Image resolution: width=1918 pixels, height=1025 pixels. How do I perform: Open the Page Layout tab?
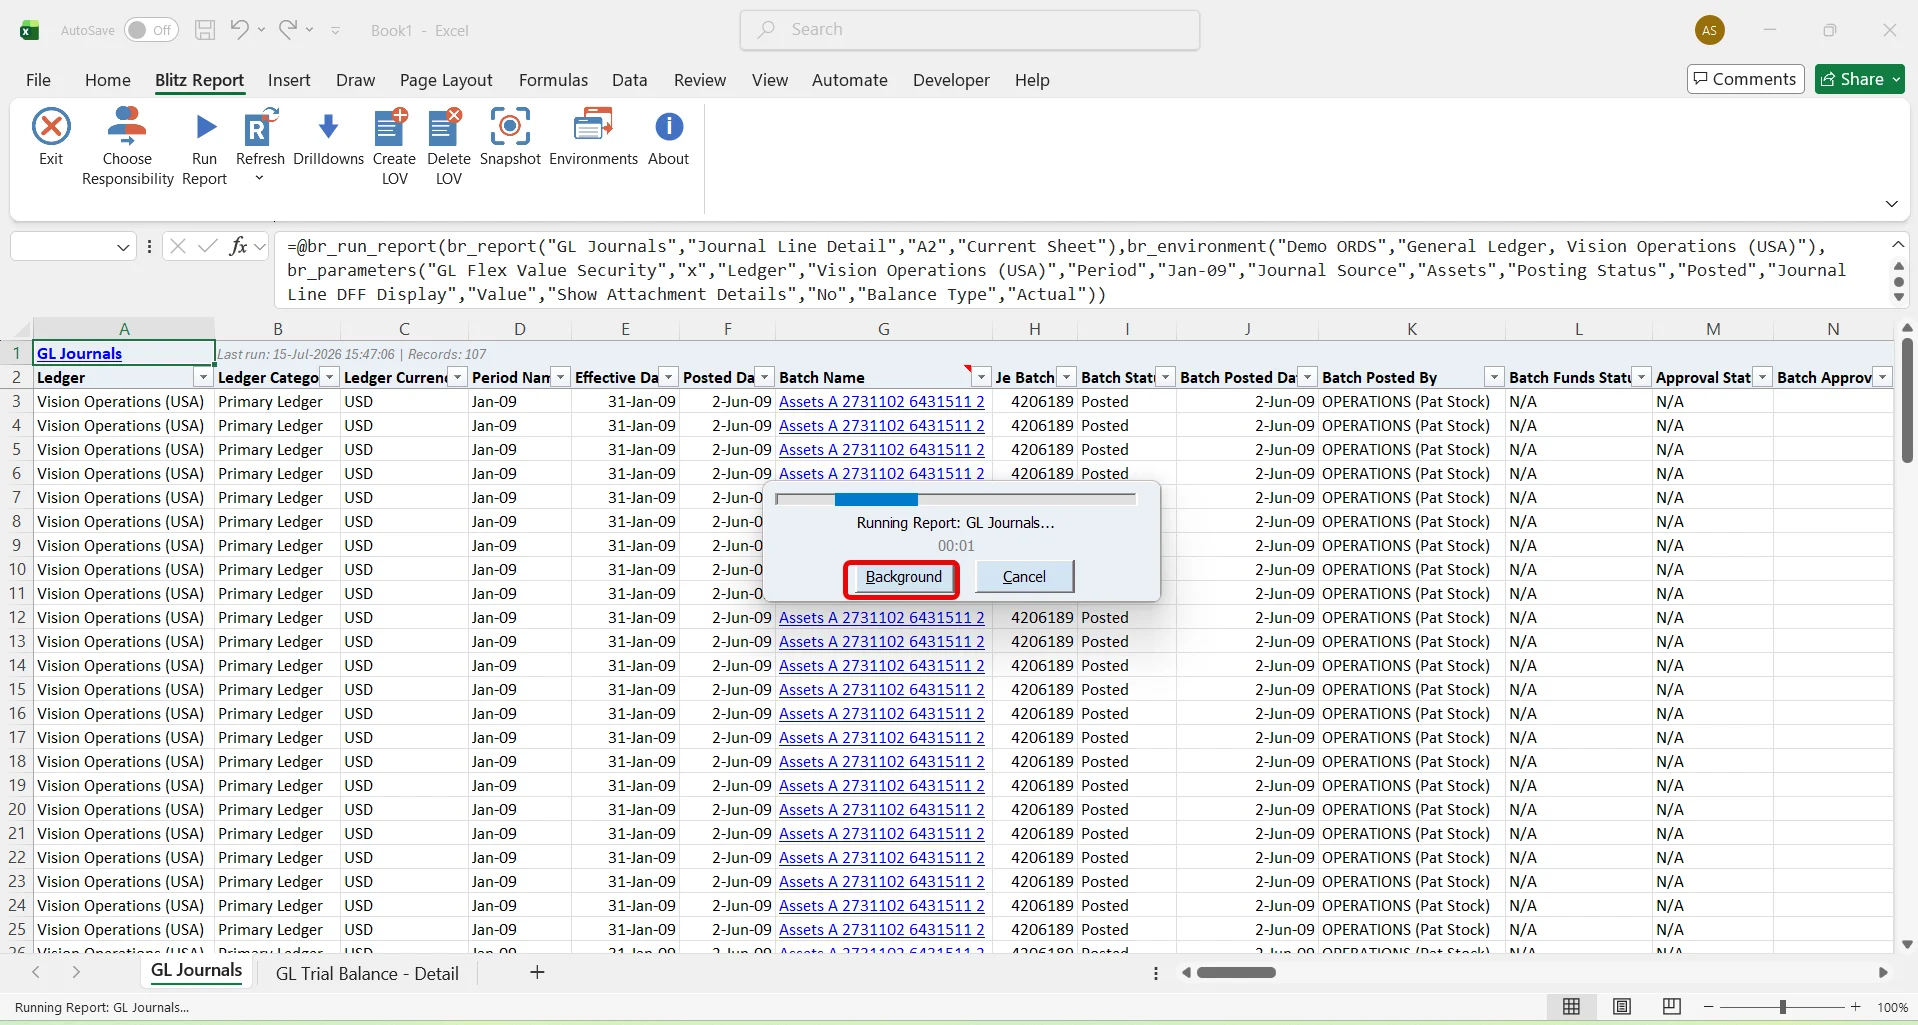click(x=446, y=80)
